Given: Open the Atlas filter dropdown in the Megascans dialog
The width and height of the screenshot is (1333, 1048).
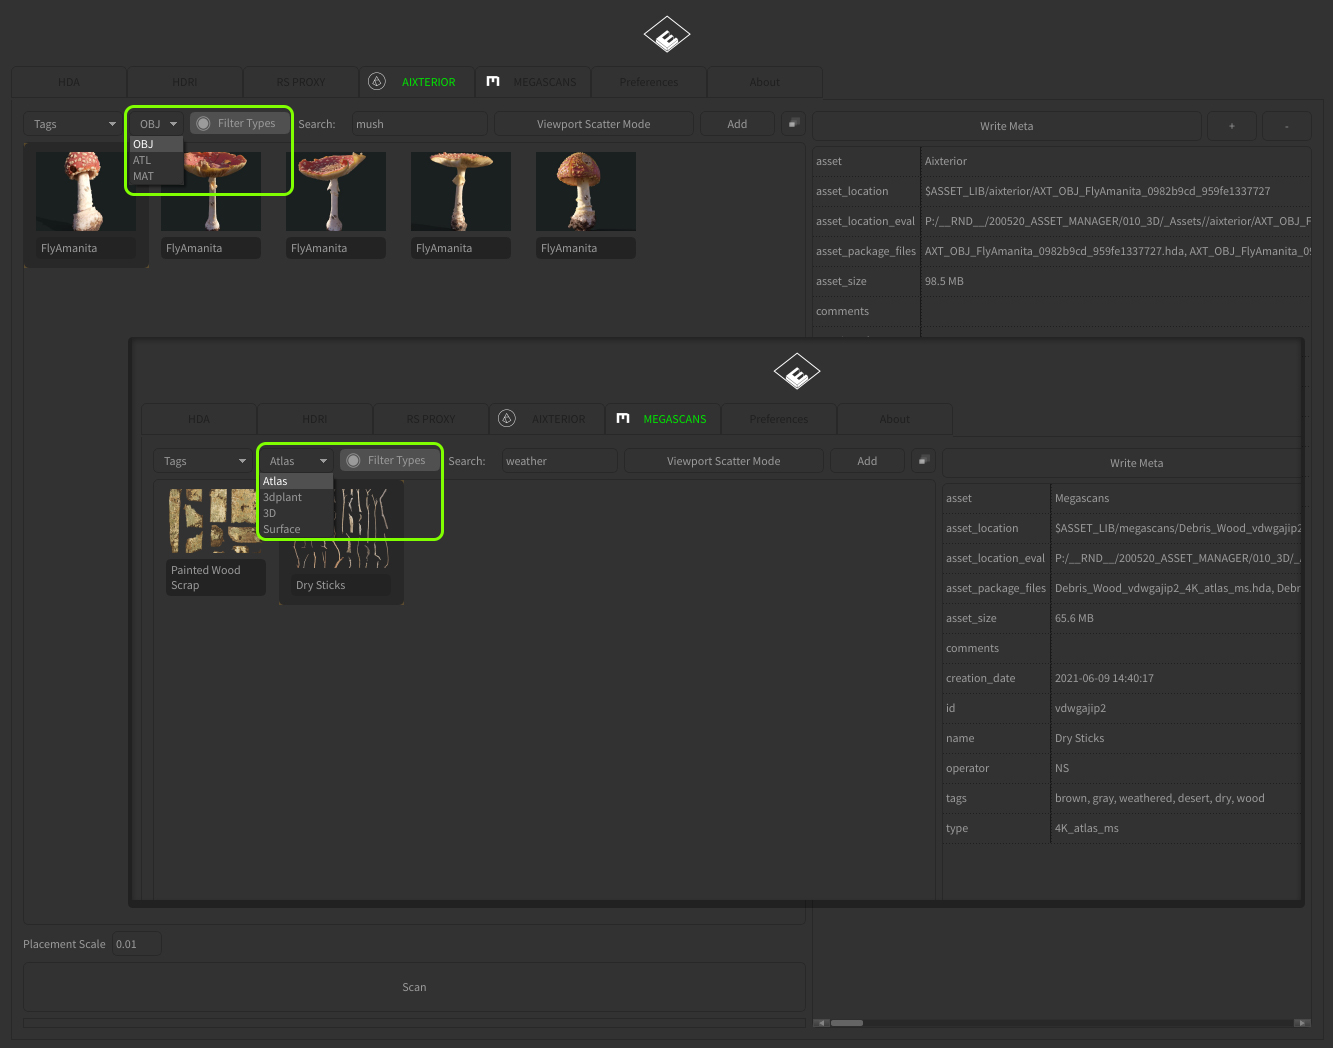Looking at the screenshot, I should coord(296,460).
